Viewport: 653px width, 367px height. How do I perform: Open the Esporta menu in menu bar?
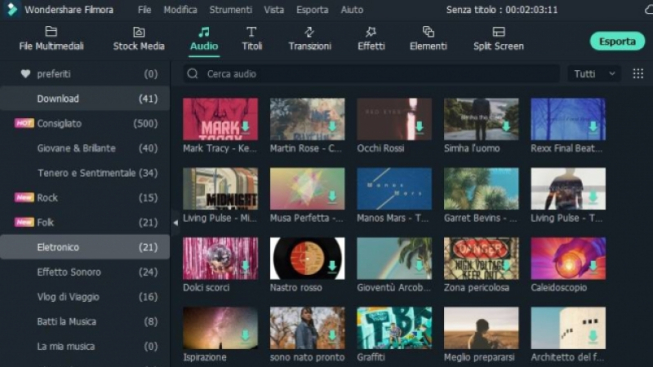point(312,10)
